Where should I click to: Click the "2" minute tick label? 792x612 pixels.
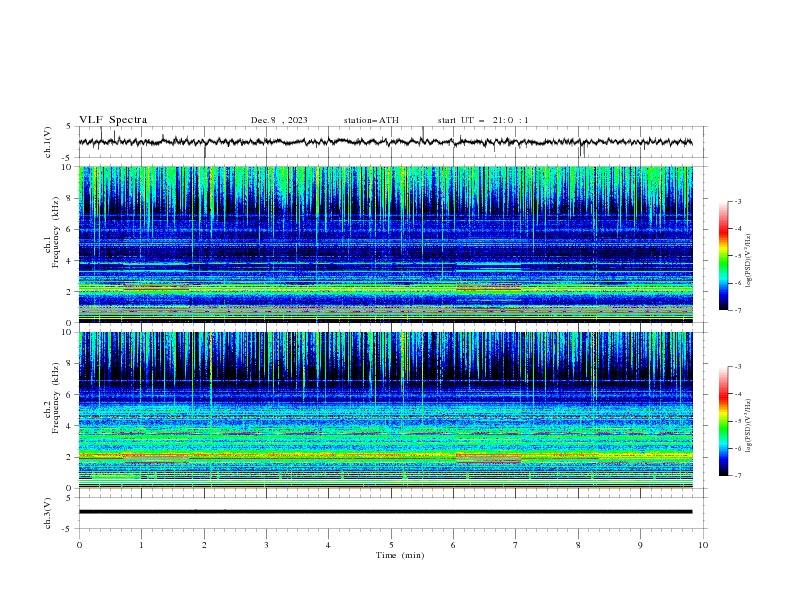pyautogui.click(x=204, y=545)
